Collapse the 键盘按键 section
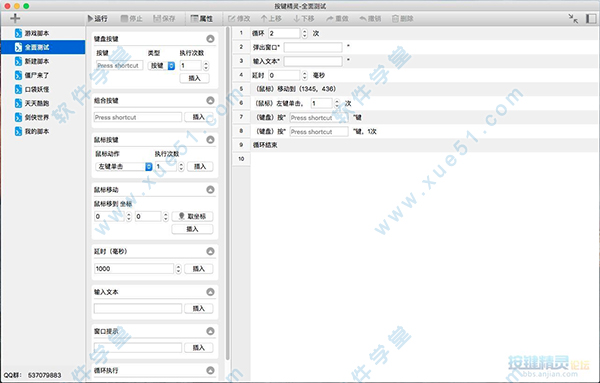The height and width of the screenshot is (383, 600). pos(210,39)
